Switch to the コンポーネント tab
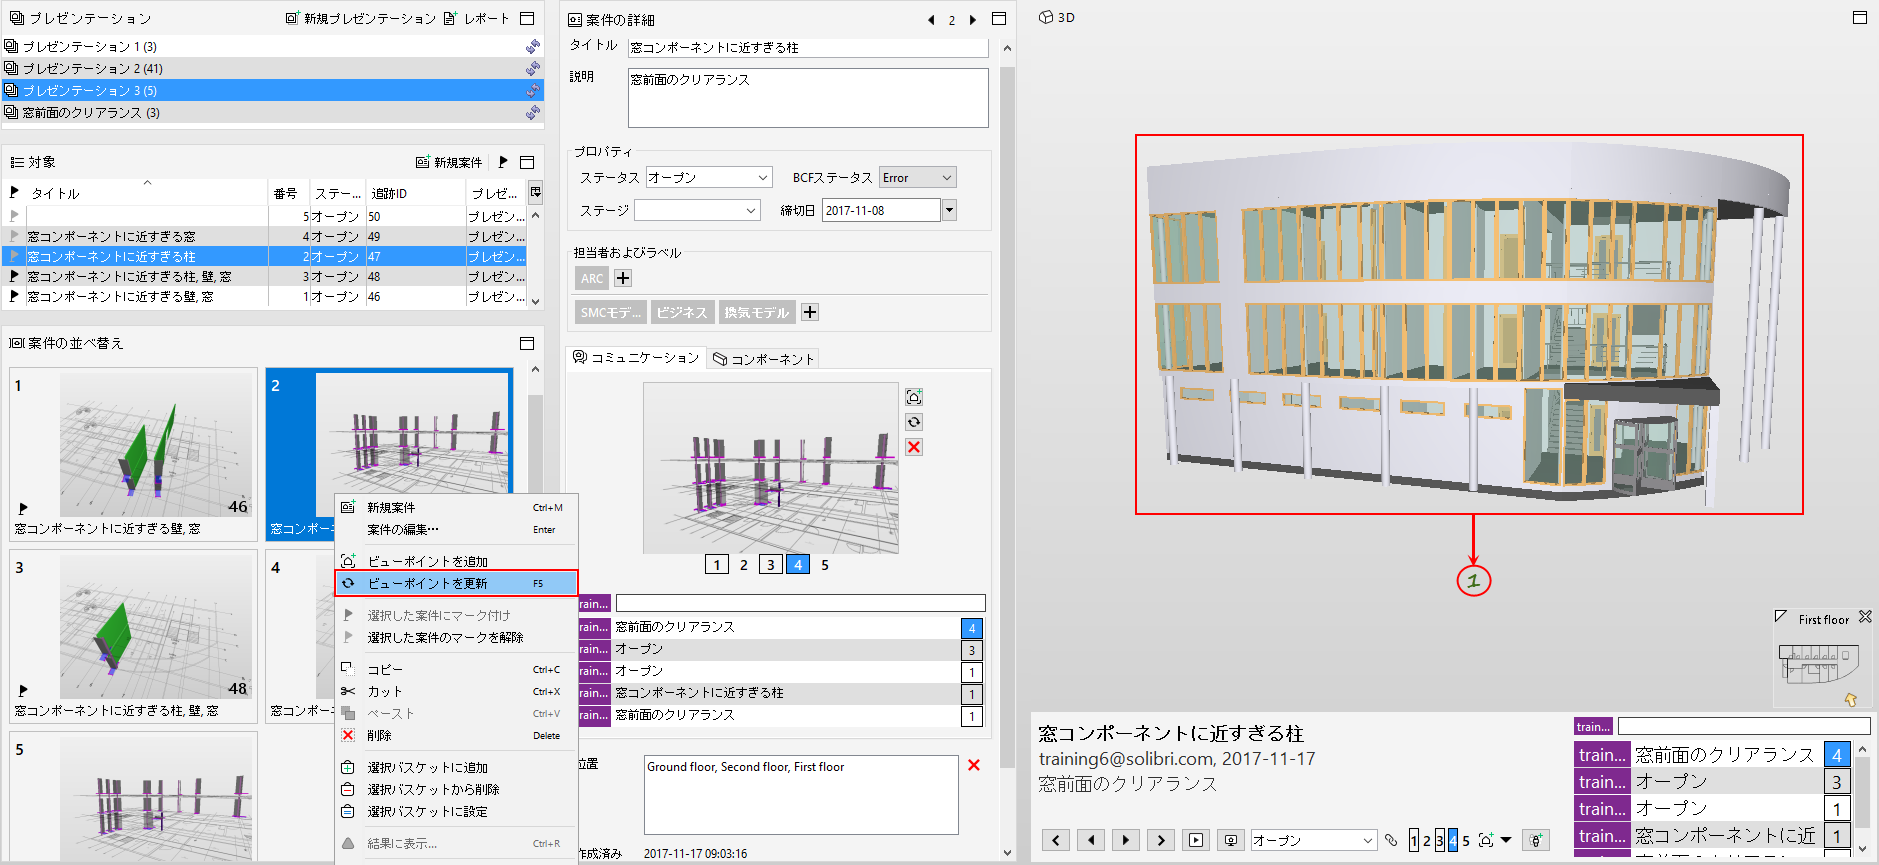The width and height of the screenshot is (1879, 865). (x=764, y=359)
